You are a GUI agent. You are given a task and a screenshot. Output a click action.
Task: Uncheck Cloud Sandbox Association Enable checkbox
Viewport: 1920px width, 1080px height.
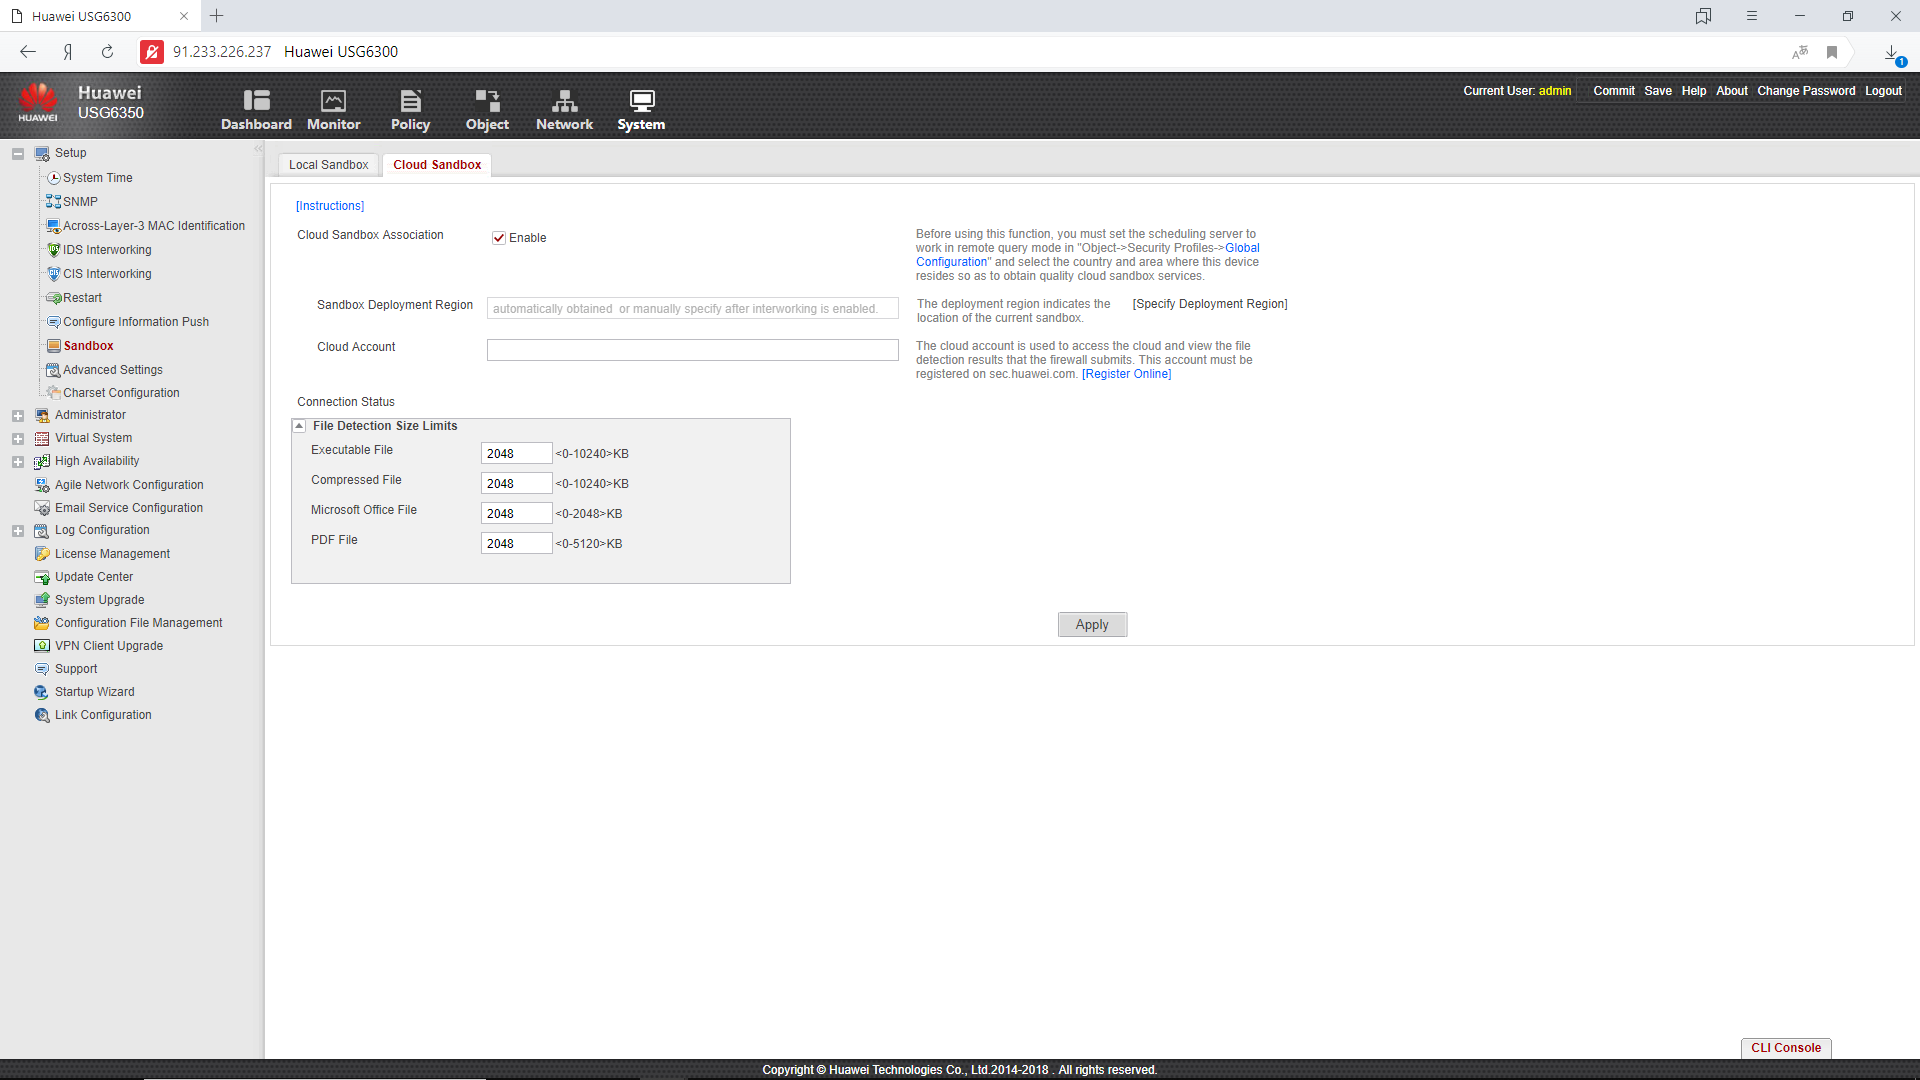coord(499,238)
